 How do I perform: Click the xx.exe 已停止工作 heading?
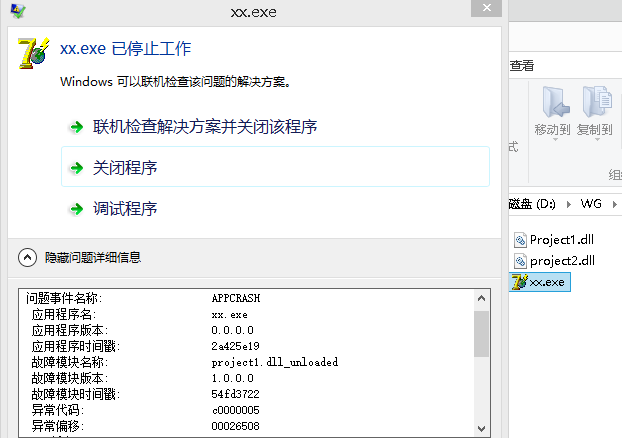coord(125,49)
